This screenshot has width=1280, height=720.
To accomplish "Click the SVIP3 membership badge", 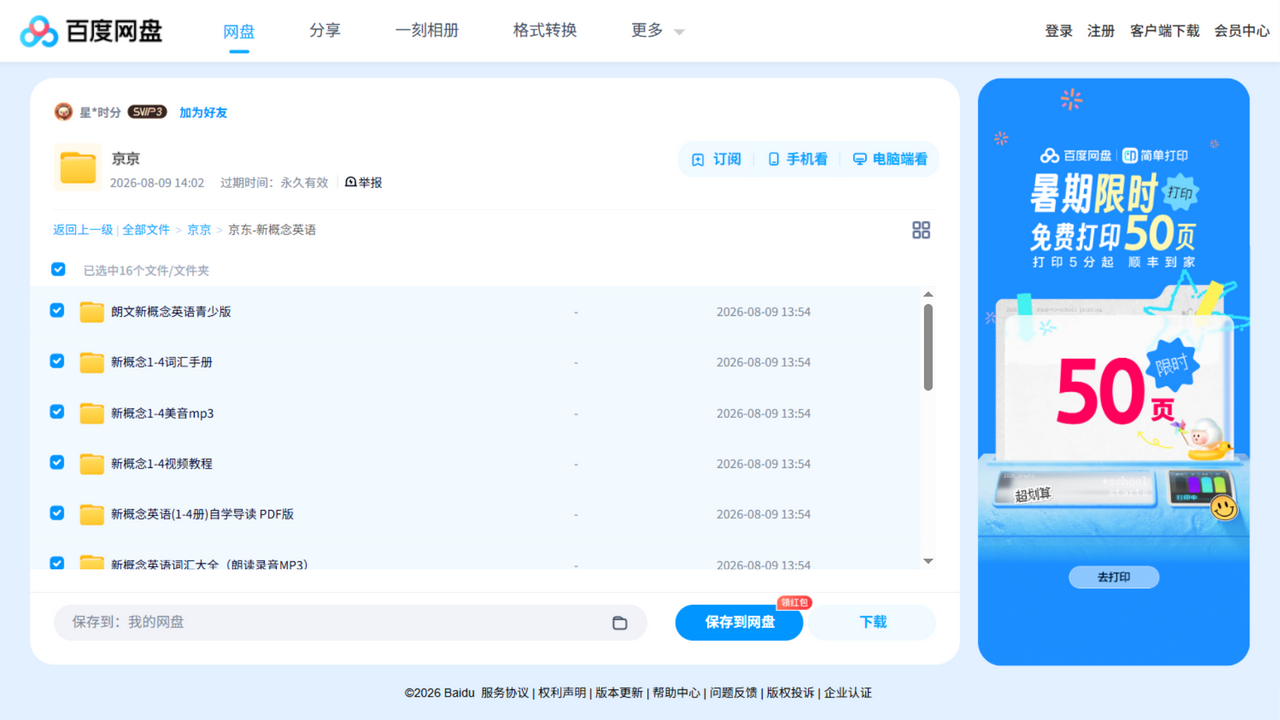I will click(147, 112).
